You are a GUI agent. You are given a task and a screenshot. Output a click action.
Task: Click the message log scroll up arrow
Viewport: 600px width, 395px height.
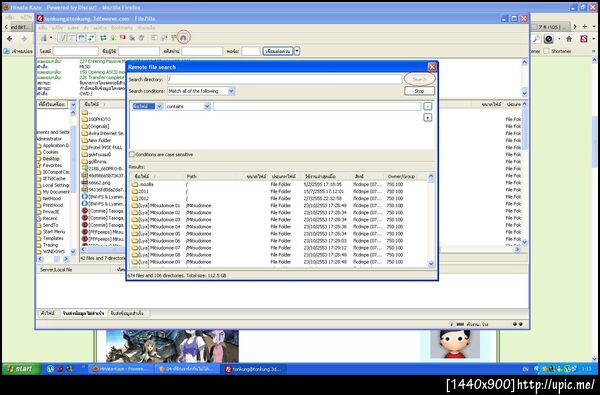[525, 62]
